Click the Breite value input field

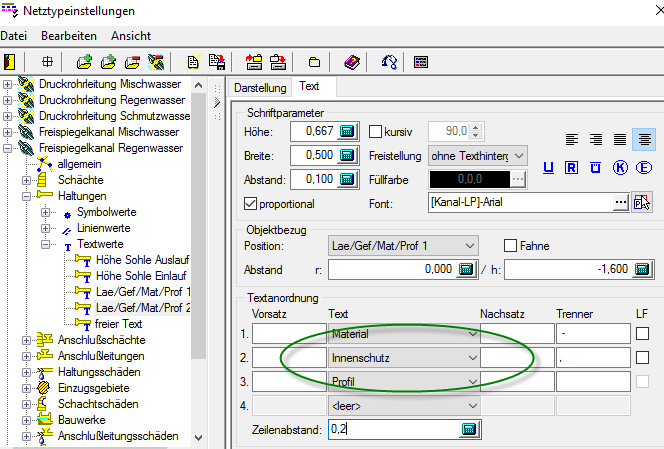click(x=313, y=155)
